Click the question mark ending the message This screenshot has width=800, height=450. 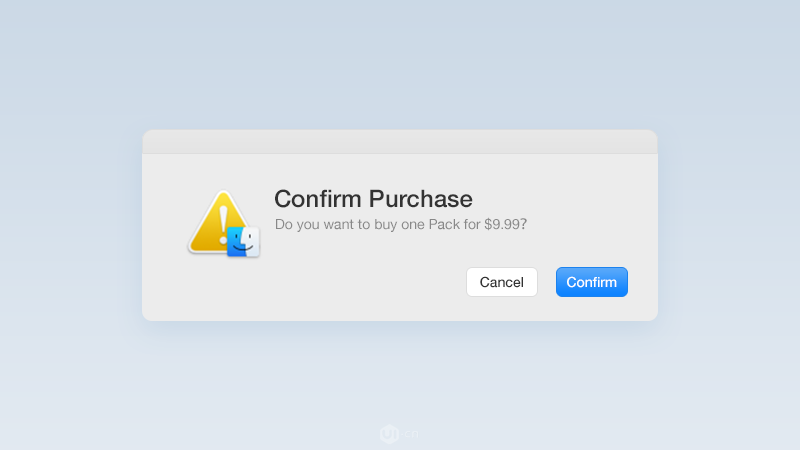(524, 224)
